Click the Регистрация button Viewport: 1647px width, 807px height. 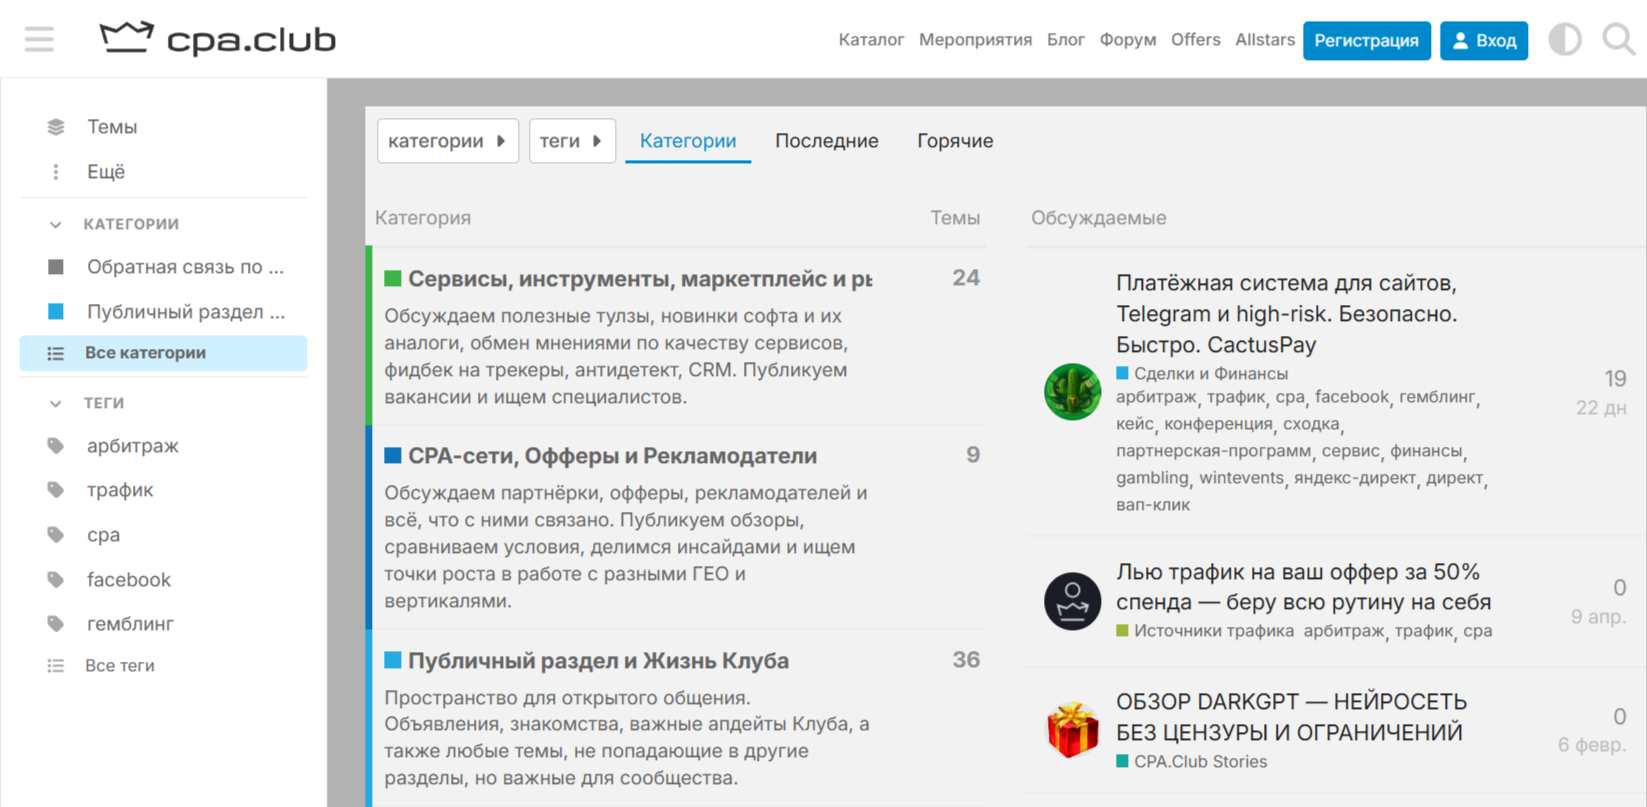click(1366, 41)
